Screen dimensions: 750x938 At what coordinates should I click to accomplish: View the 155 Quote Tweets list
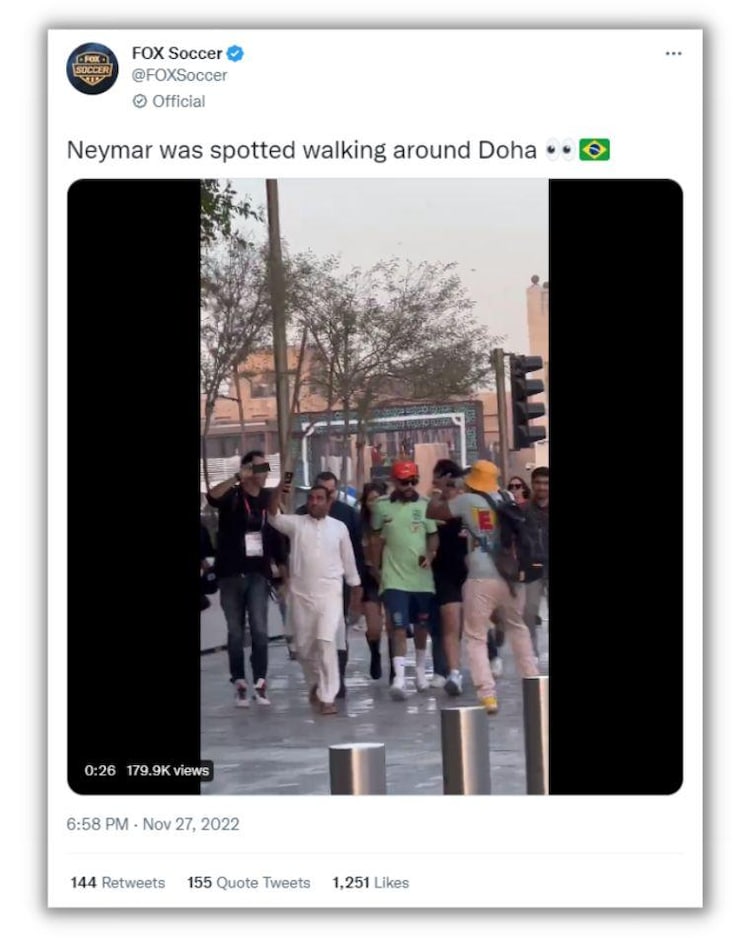pos(249,882)
